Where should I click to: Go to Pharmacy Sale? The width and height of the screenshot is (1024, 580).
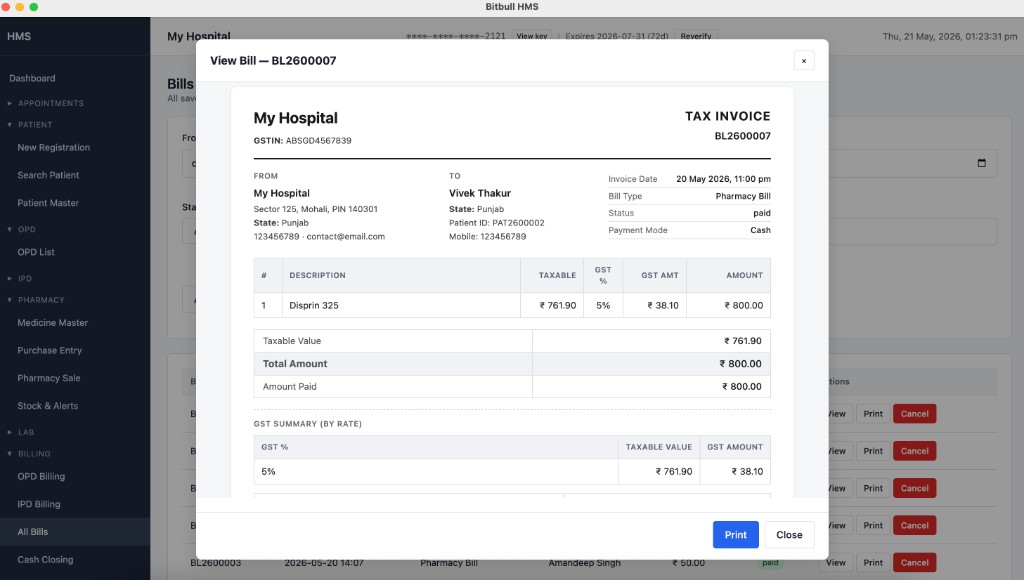click(49, 378)
